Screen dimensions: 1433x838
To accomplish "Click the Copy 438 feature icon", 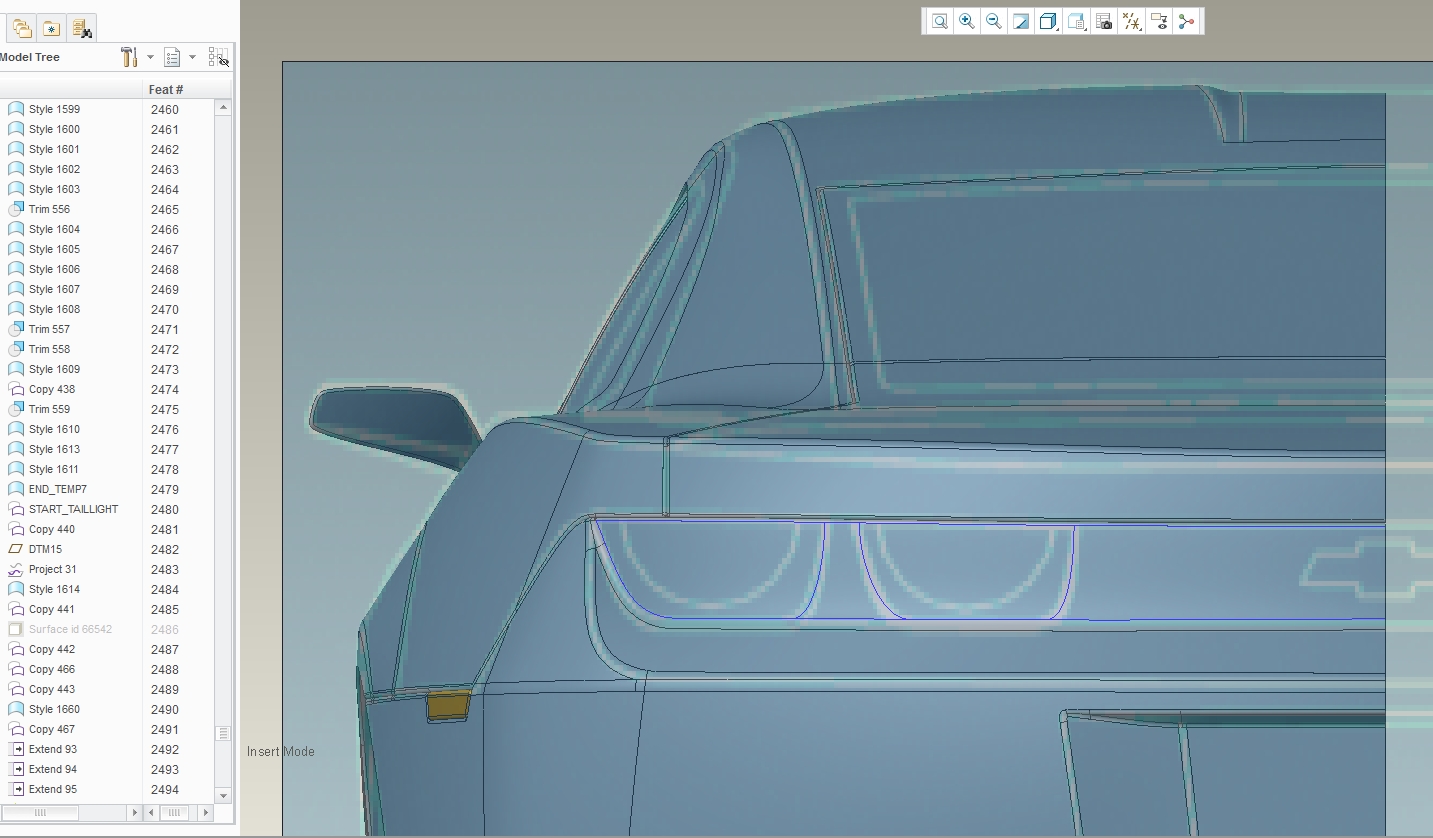I will click(x=16, y=389).
